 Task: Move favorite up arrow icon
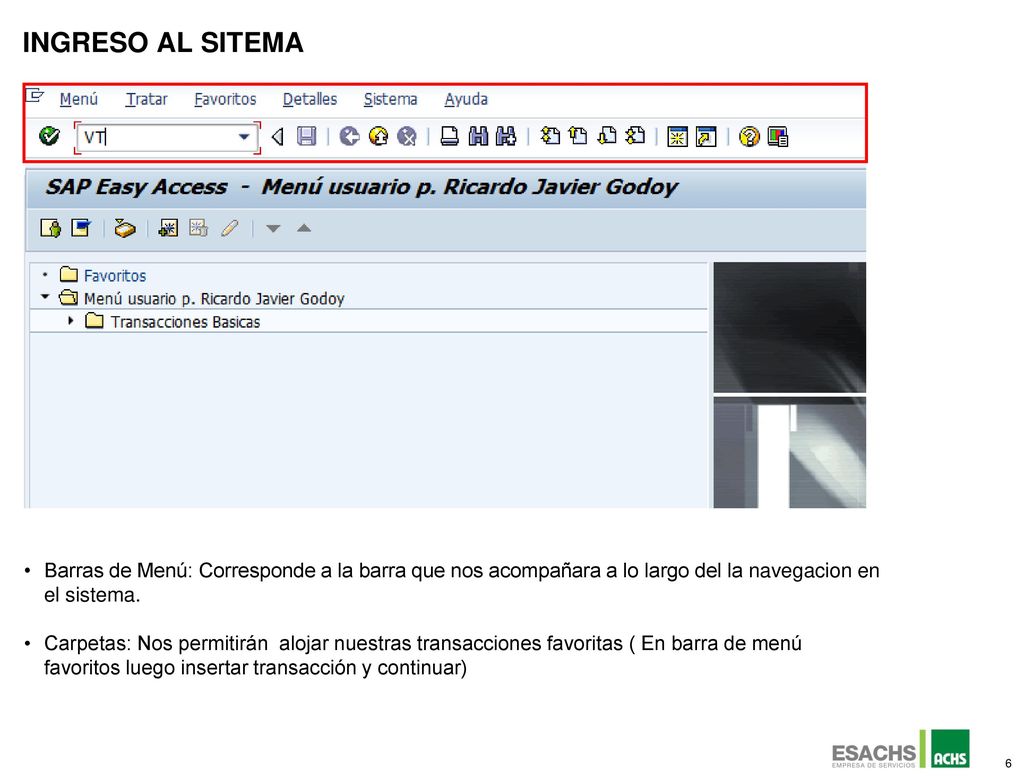[304, 228]
